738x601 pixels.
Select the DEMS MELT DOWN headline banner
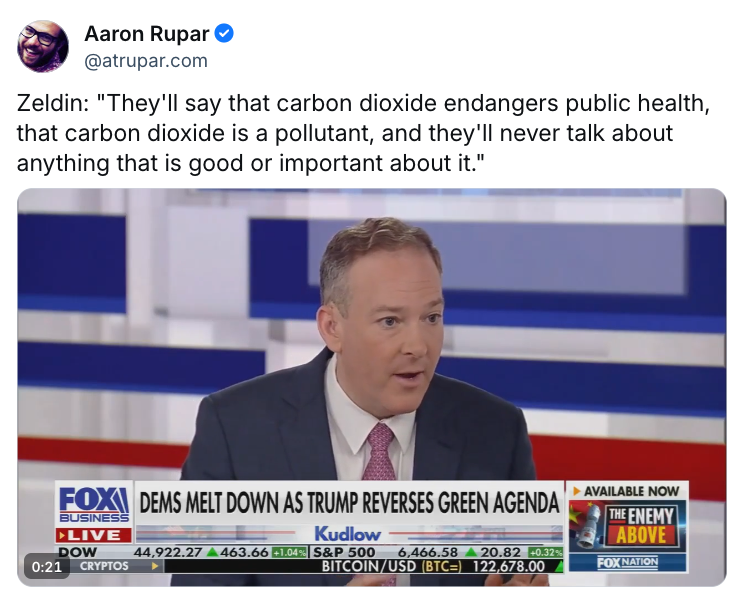(349, 503)
